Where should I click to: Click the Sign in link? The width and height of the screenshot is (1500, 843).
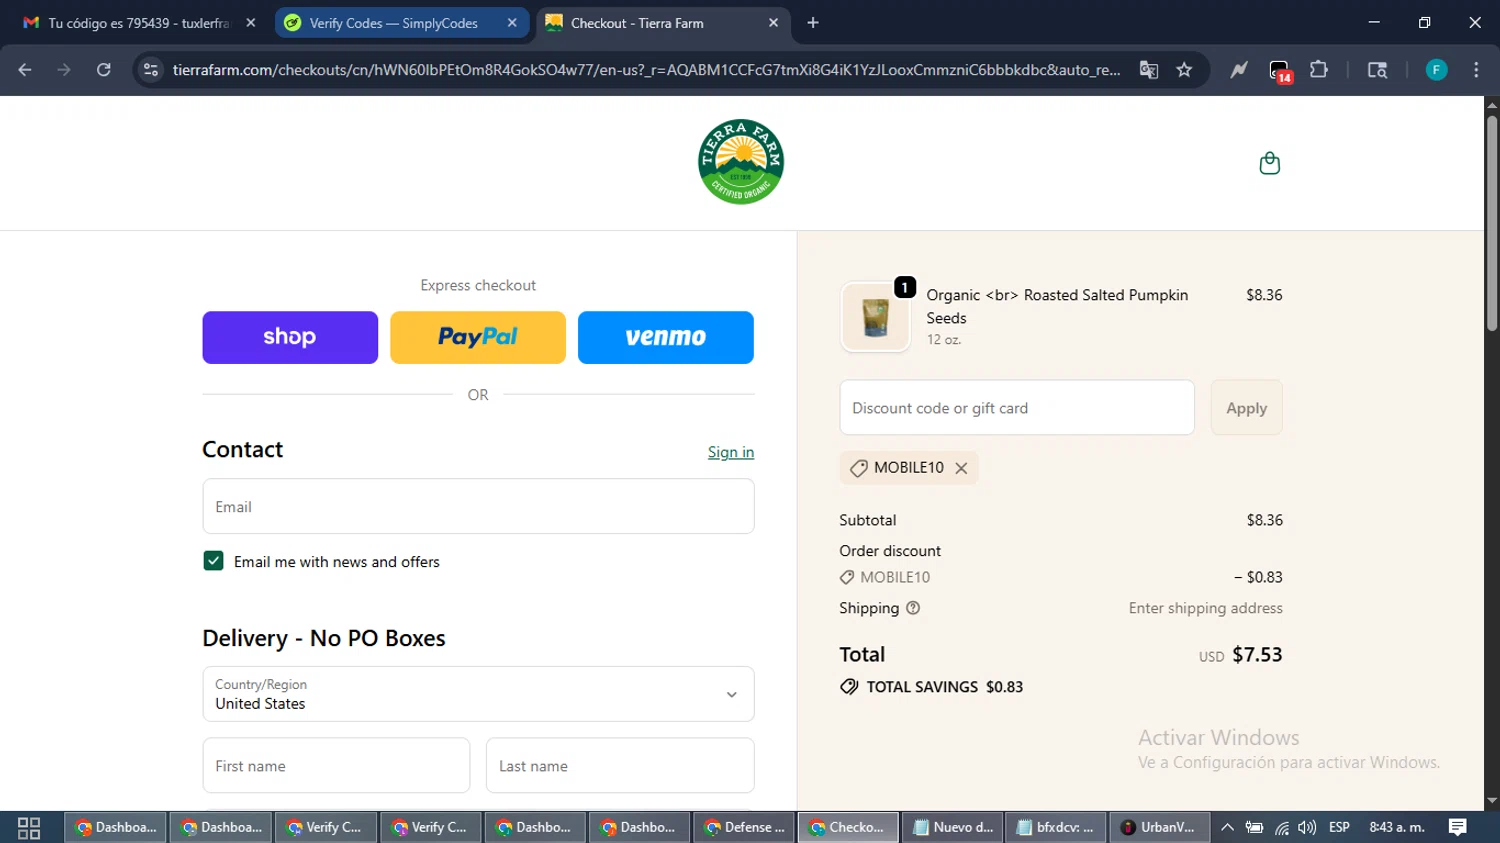click(x=731, y=452)
